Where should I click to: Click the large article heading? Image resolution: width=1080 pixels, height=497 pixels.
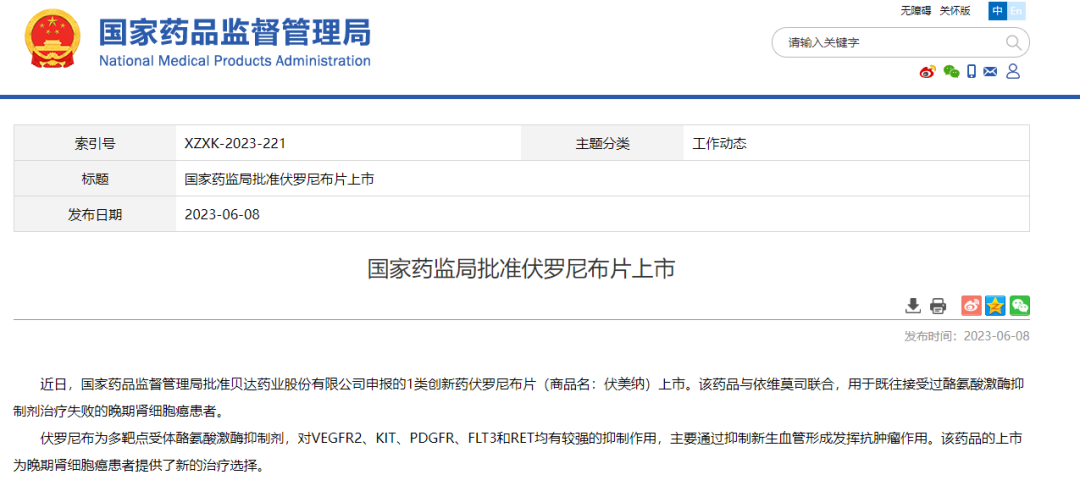[521, 269]
